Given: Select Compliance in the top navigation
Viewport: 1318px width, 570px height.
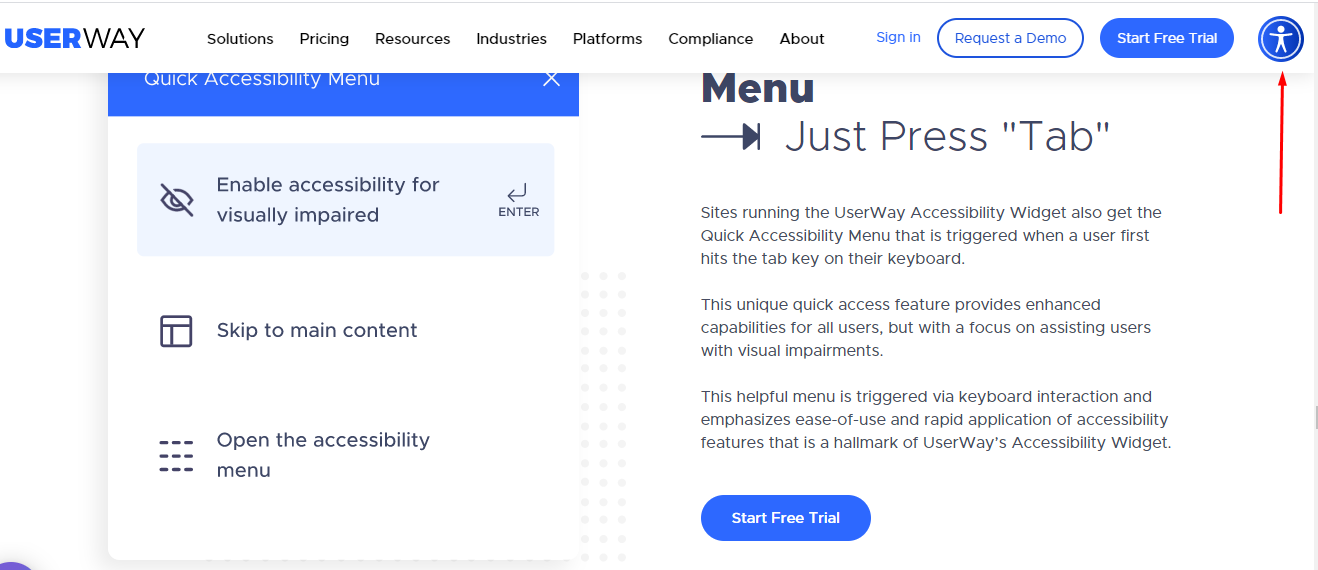Looking at the screenshot, I should pos(710,39).
